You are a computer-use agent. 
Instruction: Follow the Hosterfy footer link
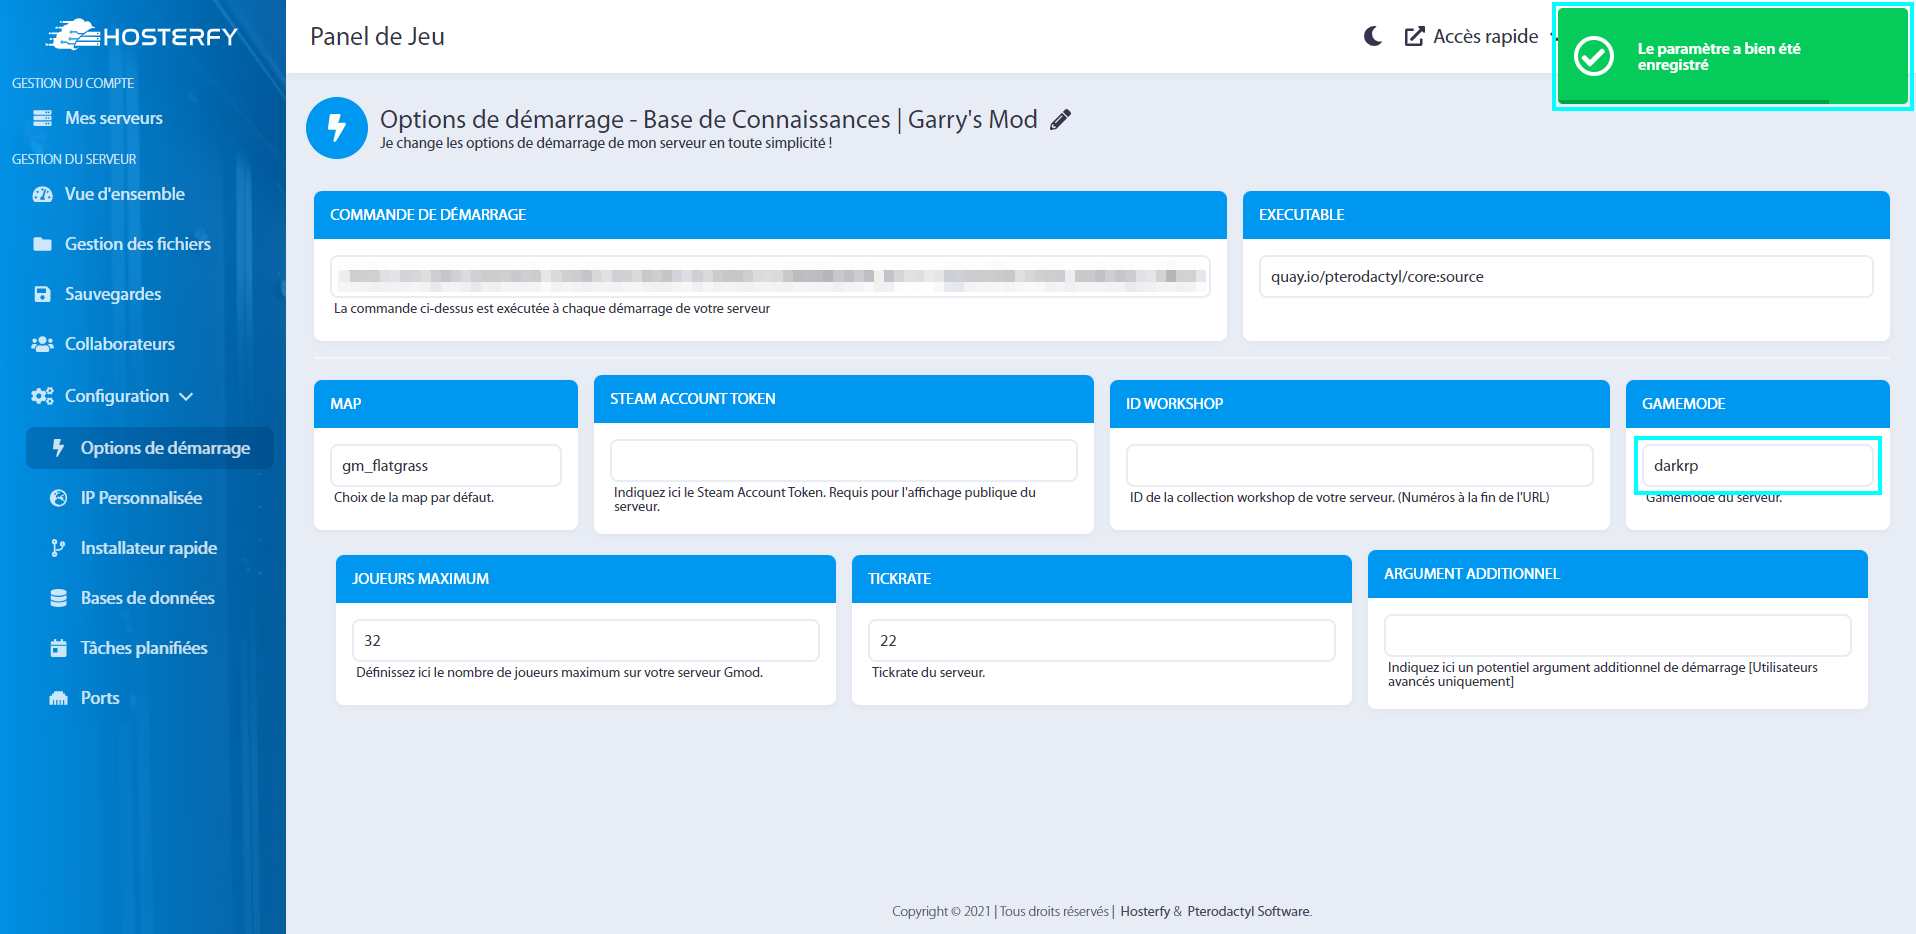tap(1145, 911)
